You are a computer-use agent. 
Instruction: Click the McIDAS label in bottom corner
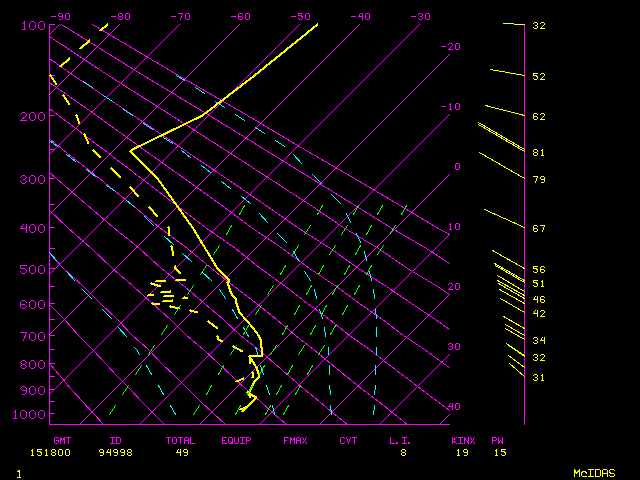coord(594,472)
